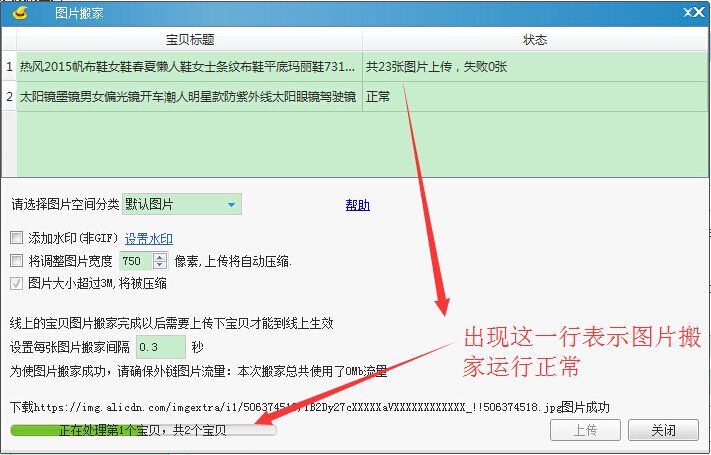The image size is (711, 455).
Task: Open the 帮助 help link
Action: click(x=357, y=205)
